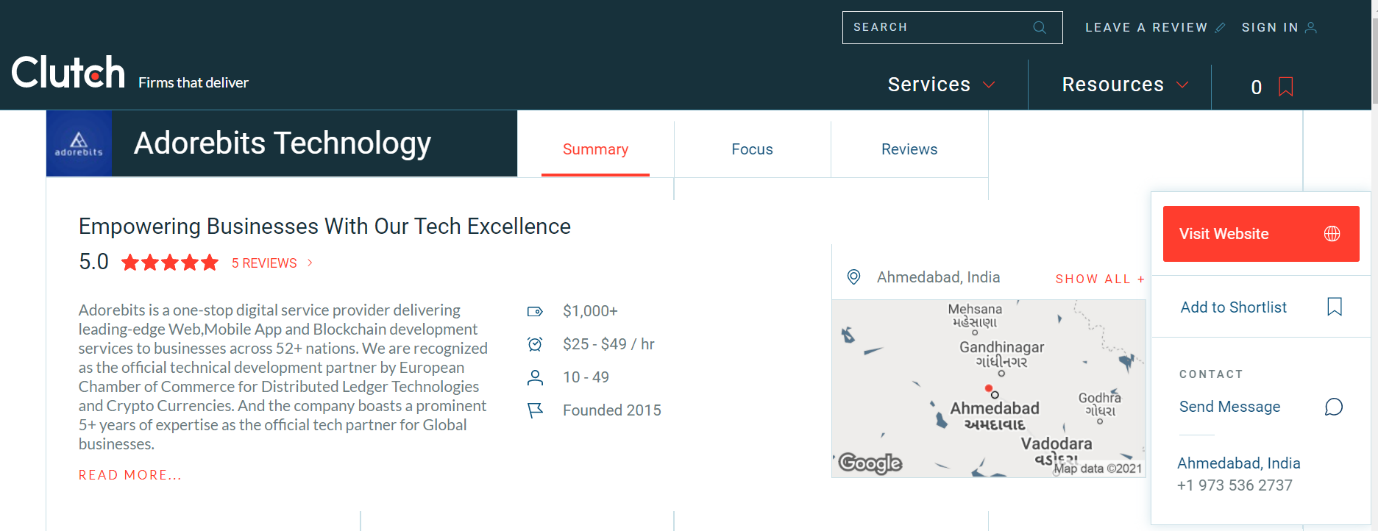Viewport: 1378px width, 531px height.
Task: Click the price tag icon next to $1,000+
Action: tap(535, 311)
